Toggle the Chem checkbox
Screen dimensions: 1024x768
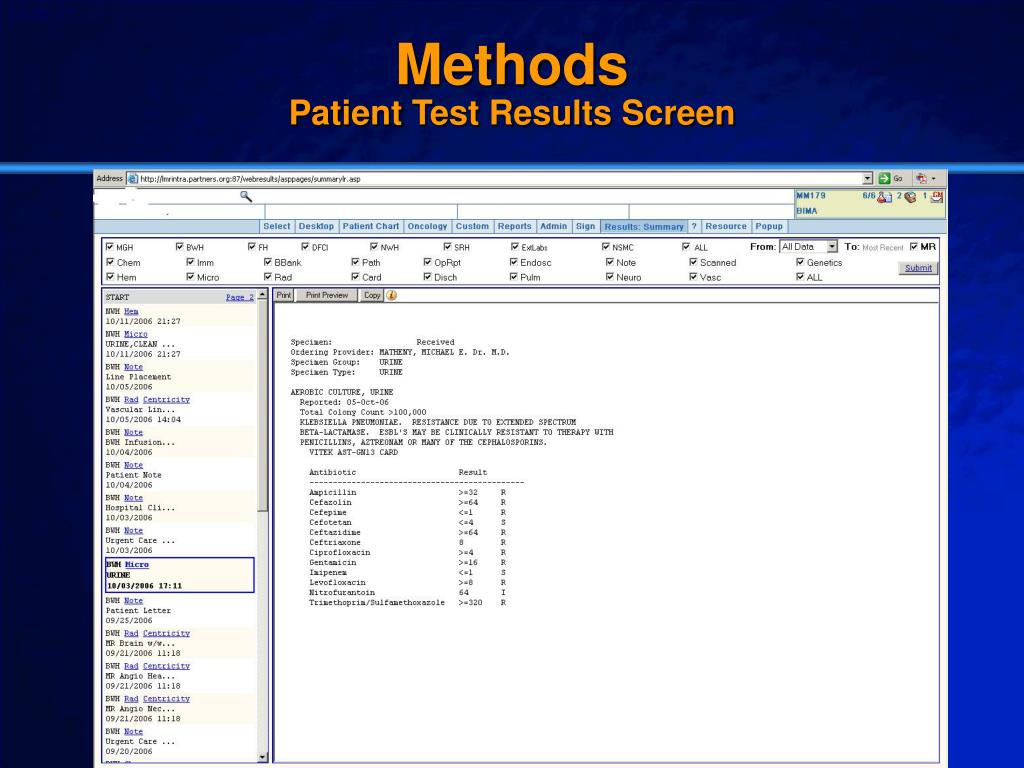[110, 262]
